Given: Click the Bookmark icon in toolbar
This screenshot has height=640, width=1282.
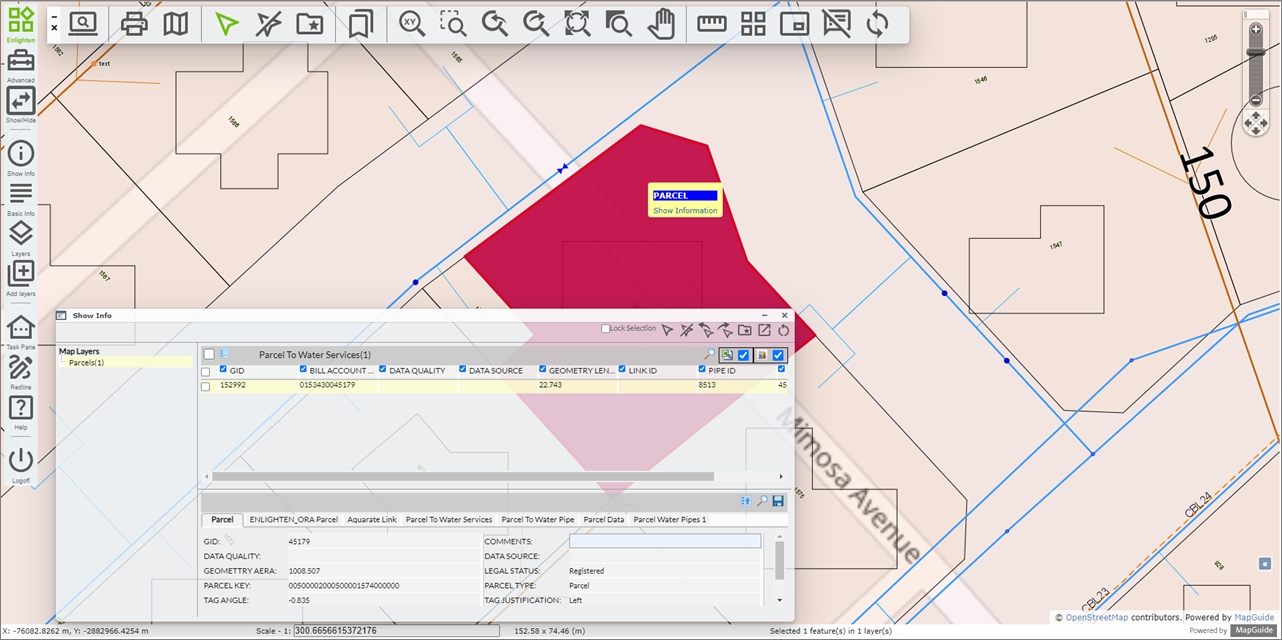Looking at the screenshot, I should 360,25.
